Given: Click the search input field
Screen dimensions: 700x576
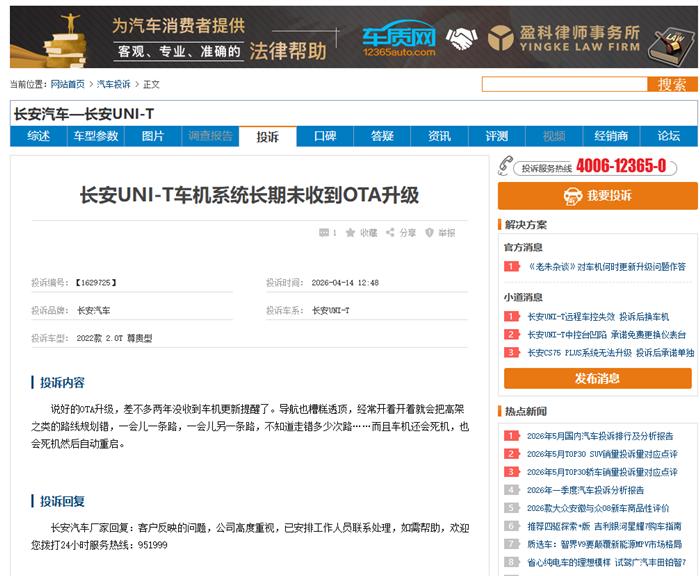Looking at the screenshot, I should [565, 84].
